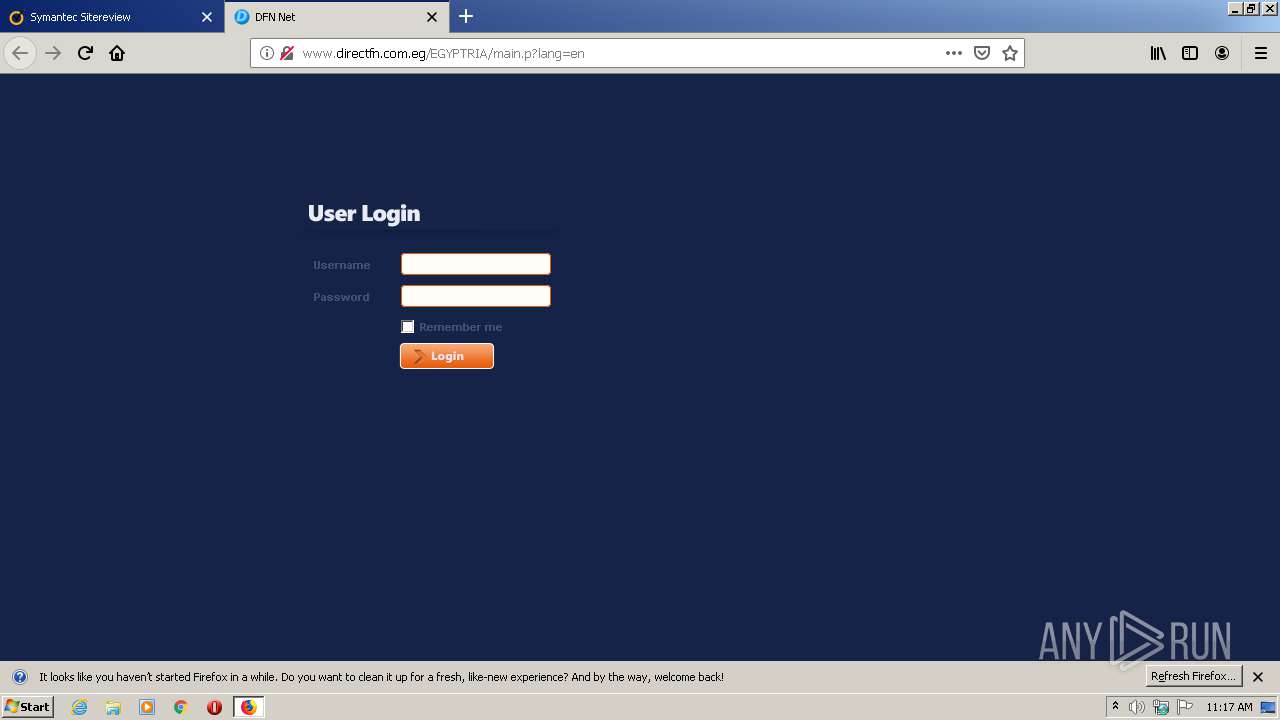Close the DFN Net tab
Viewport: 1280px width, 720px height.
432,17
